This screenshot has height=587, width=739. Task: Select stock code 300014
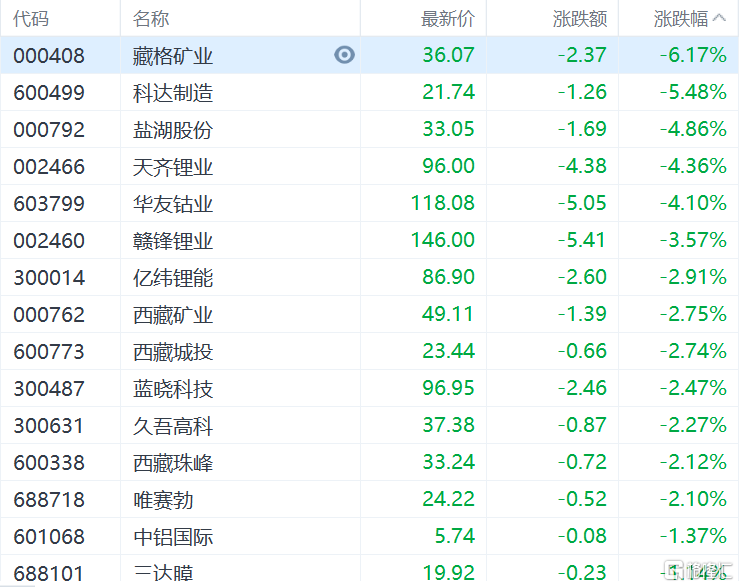[49, 278]
